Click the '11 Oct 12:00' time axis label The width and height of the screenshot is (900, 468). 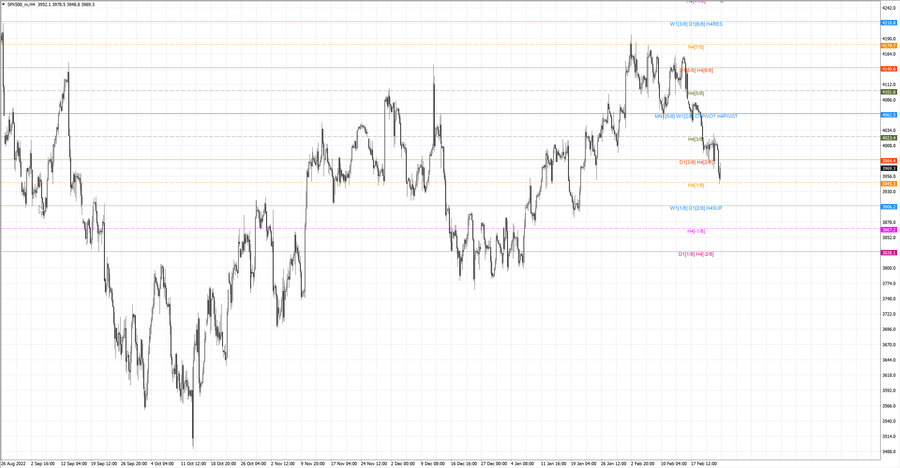click(x=193, y=463)
